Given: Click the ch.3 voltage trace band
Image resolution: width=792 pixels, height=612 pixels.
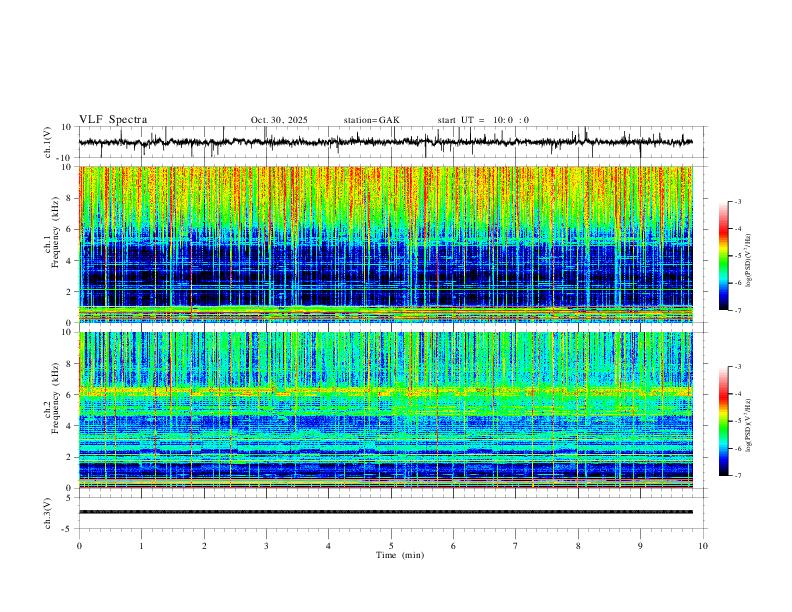Looking at the screenshot, I should [x=386, y=512].
